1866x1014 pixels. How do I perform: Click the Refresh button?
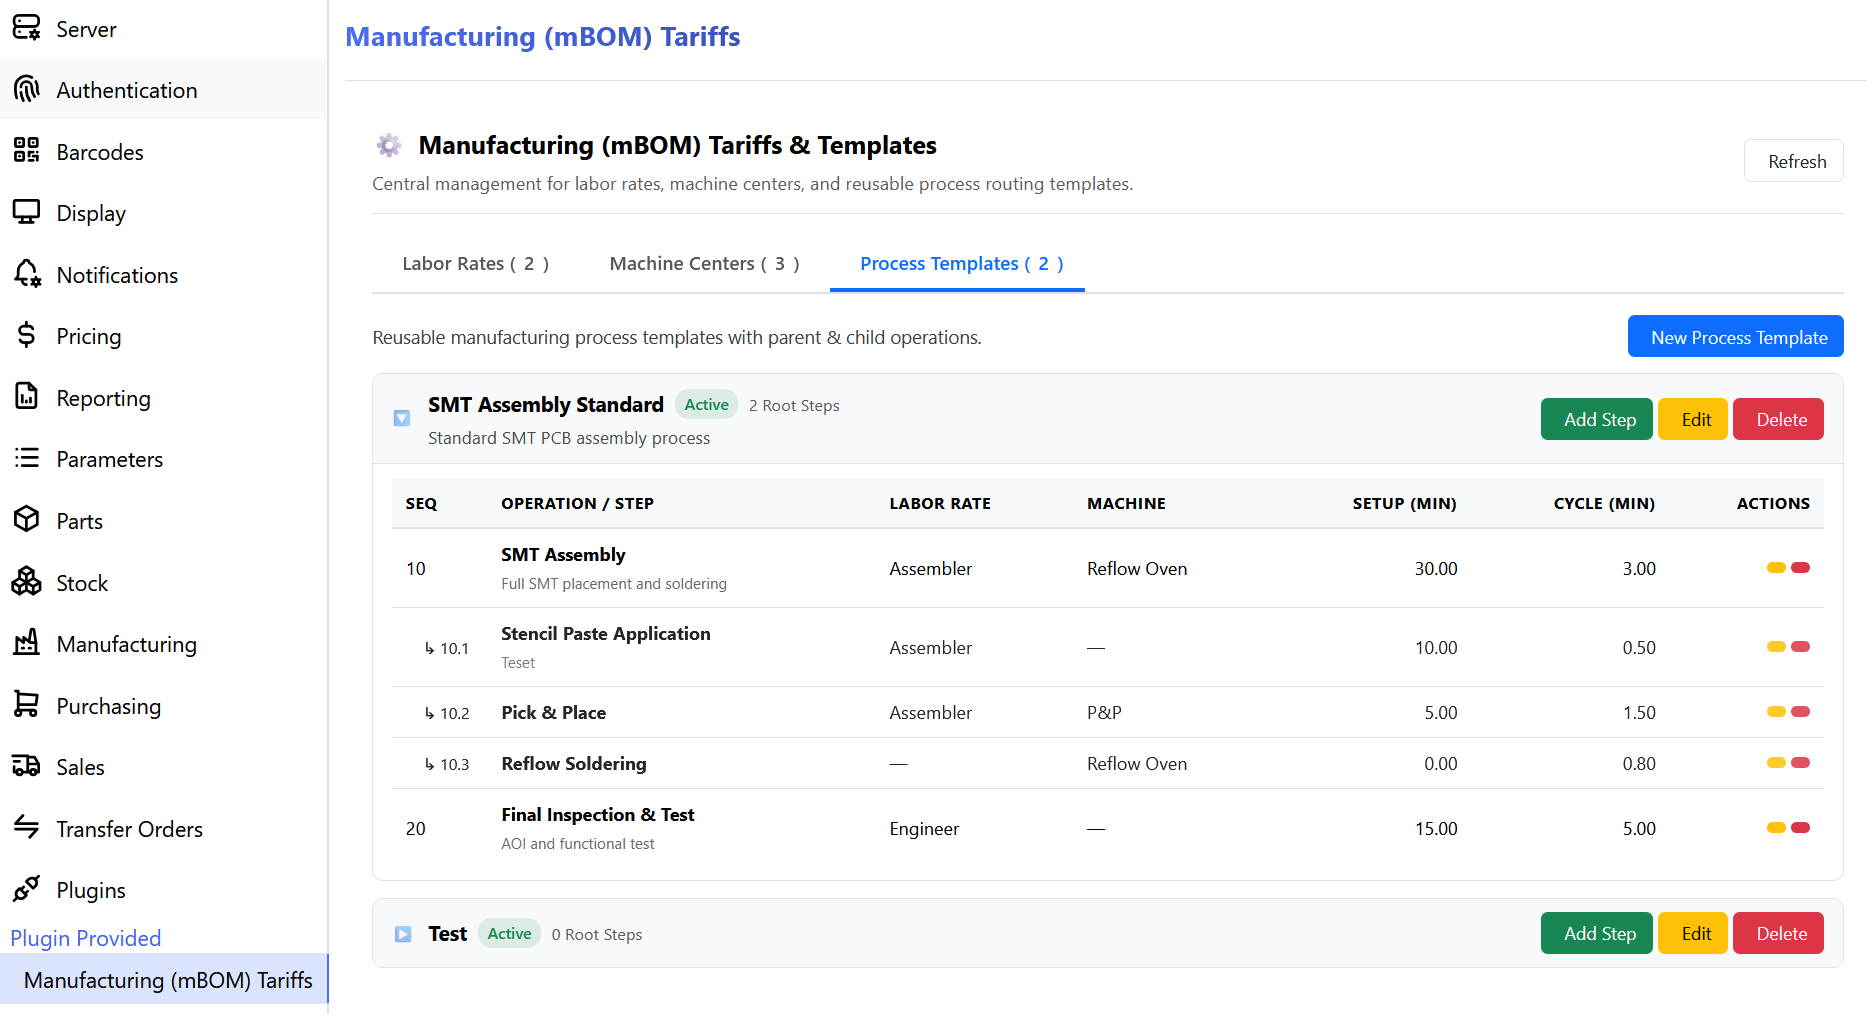pyautogui.click(x=1794, y=161)
